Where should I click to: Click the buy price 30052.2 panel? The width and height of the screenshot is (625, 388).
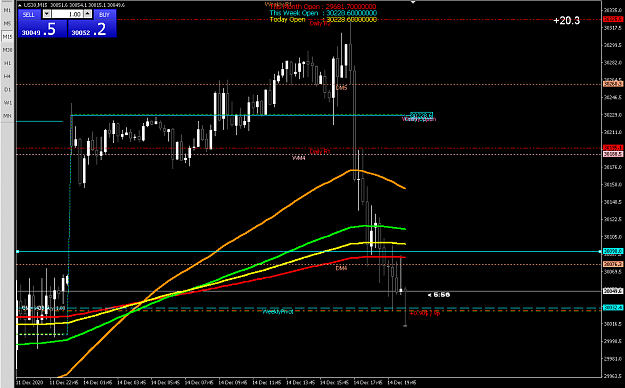click(x=92, y=29)
